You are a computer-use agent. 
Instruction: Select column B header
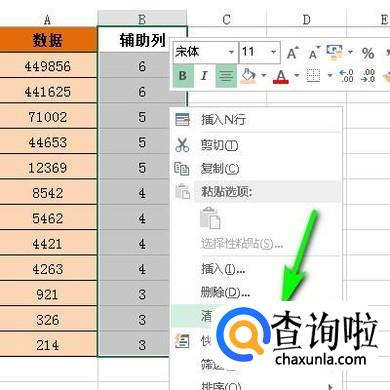pos(142,18)
